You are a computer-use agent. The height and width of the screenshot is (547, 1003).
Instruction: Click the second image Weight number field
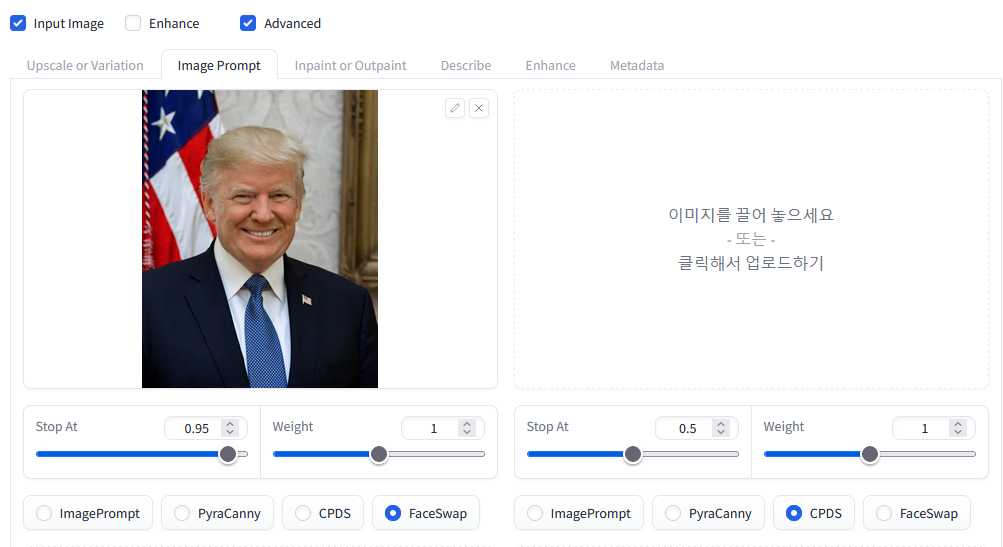tap(934, 428)
